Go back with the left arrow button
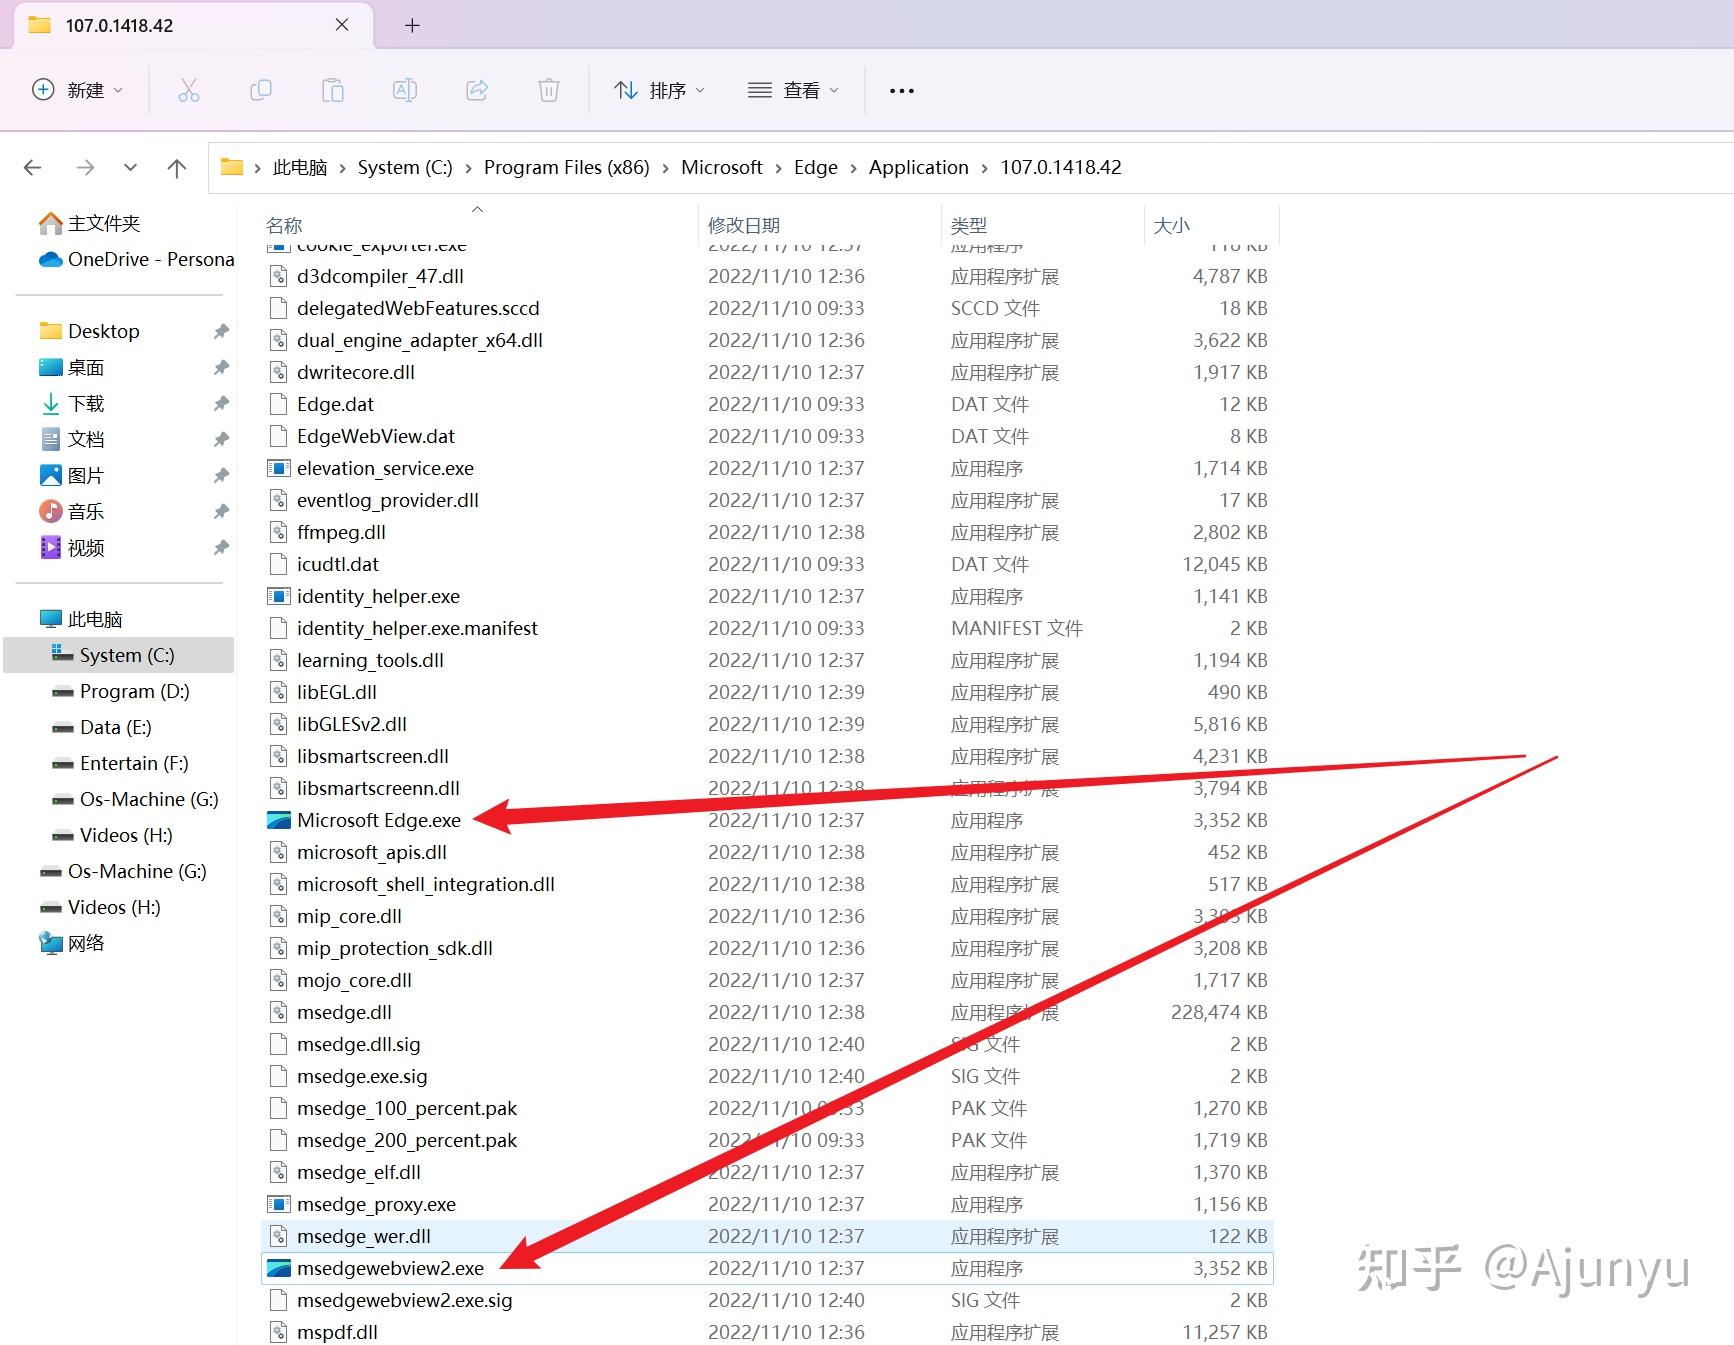 click(33, 168)
